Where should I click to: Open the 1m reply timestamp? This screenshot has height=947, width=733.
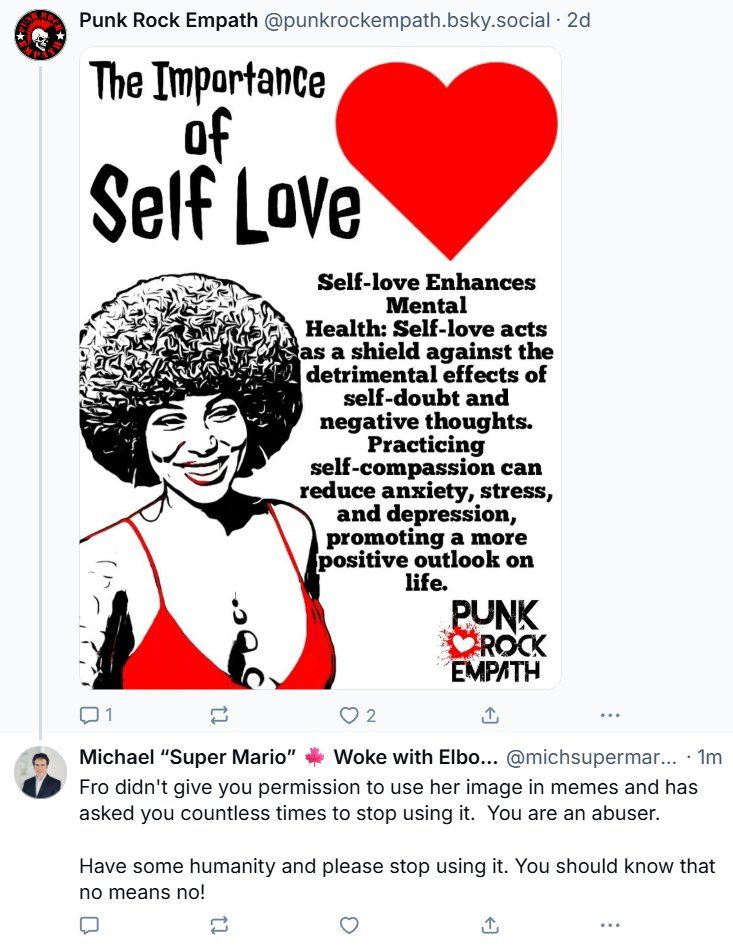pyautogui.click(x=709, y=757)
